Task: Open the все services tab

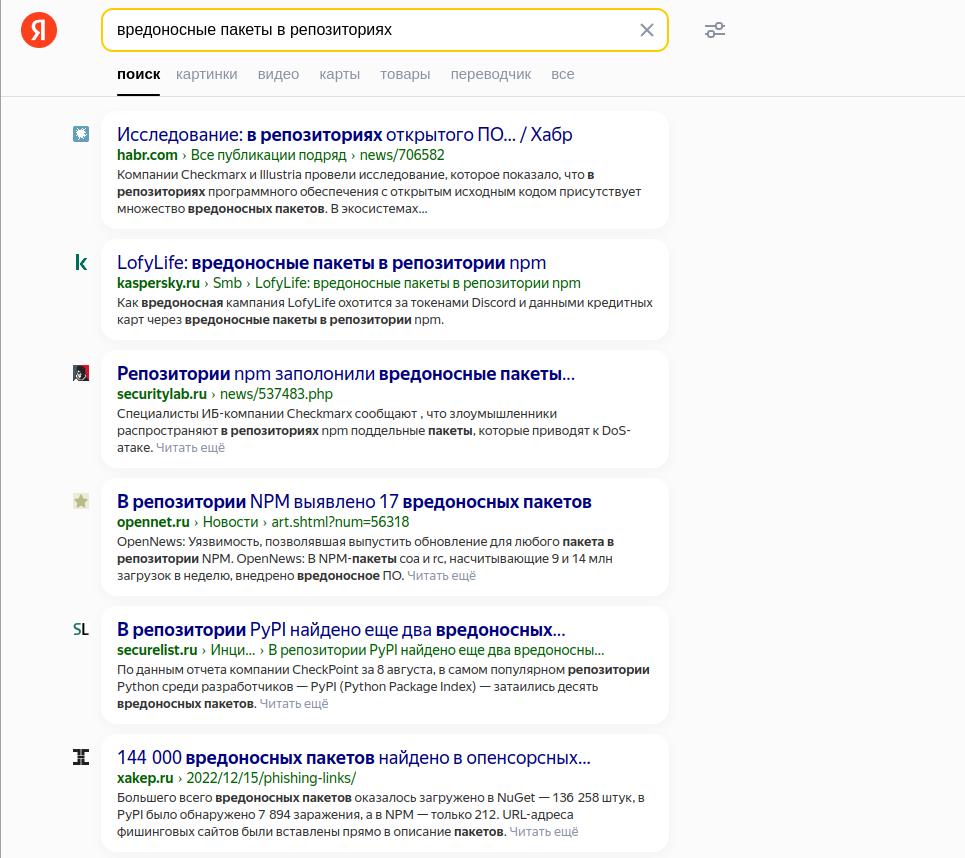Action: tap(563, 74)
